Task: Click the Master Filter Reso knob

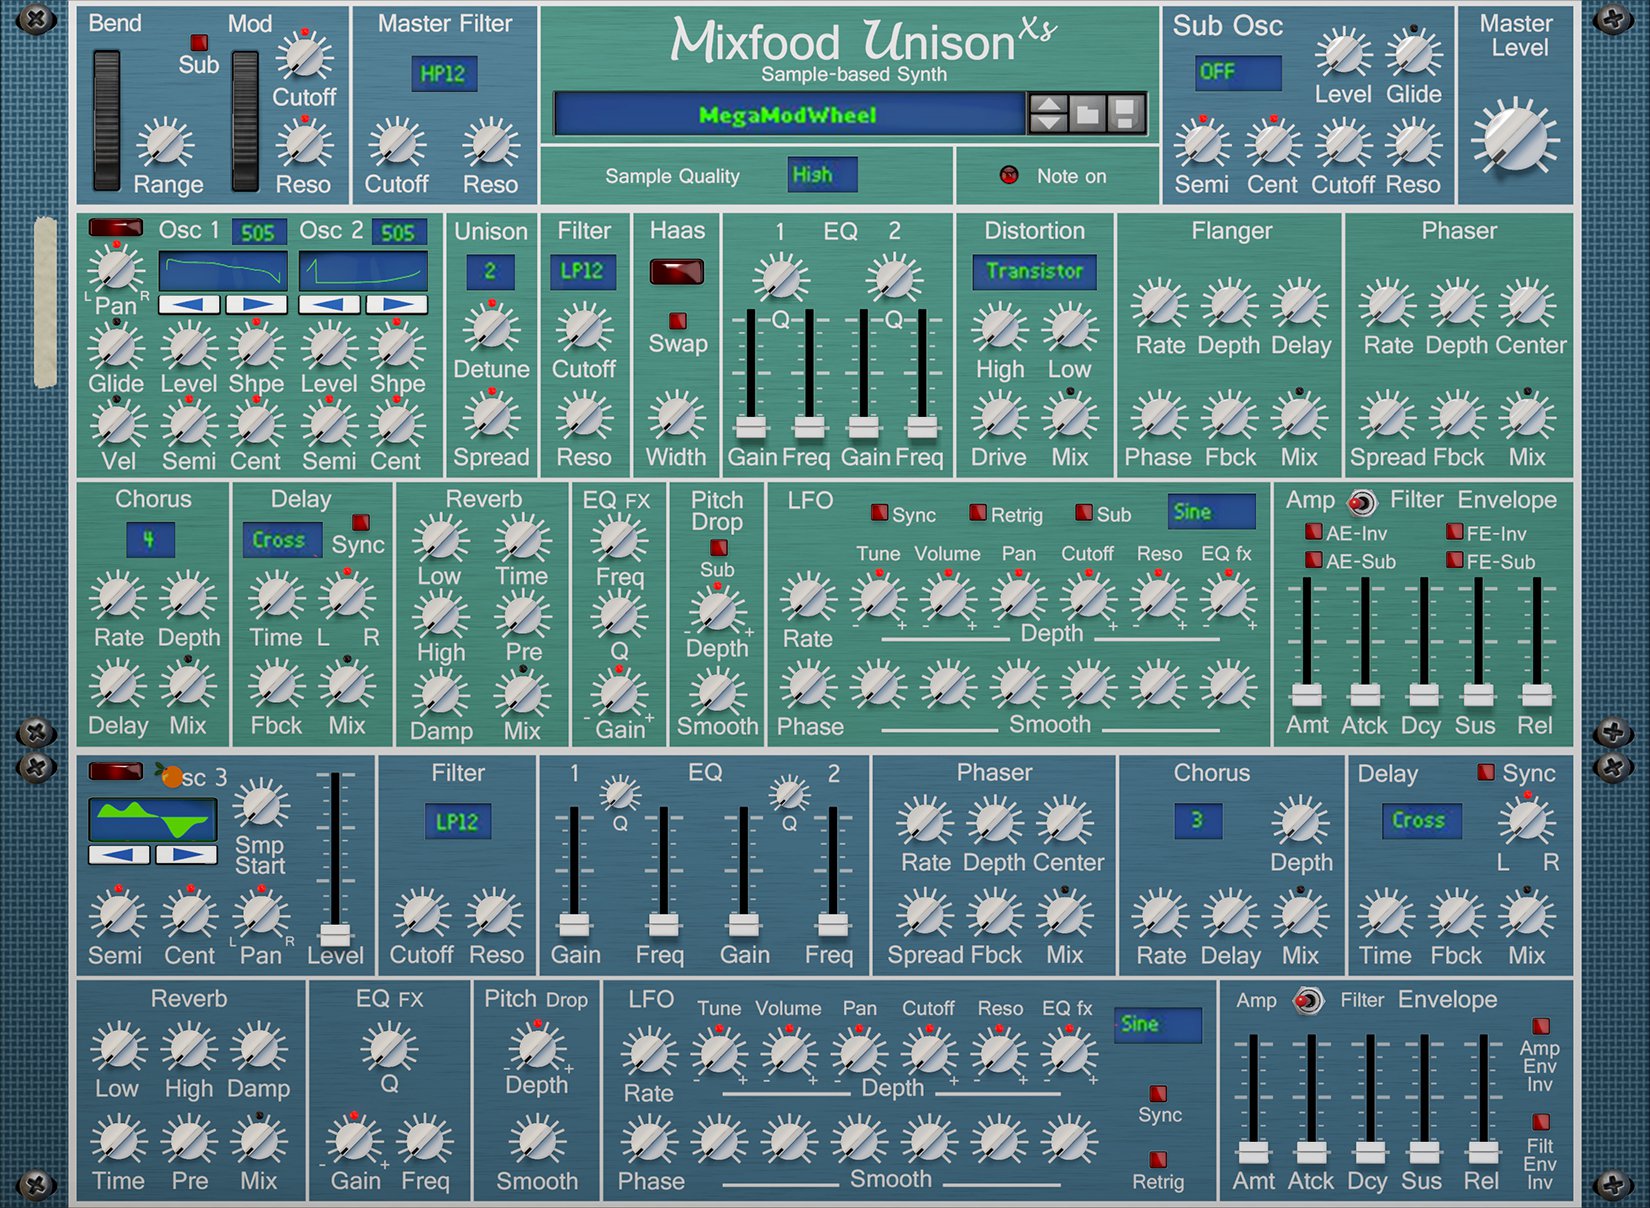Action: (x=490, y=143)
